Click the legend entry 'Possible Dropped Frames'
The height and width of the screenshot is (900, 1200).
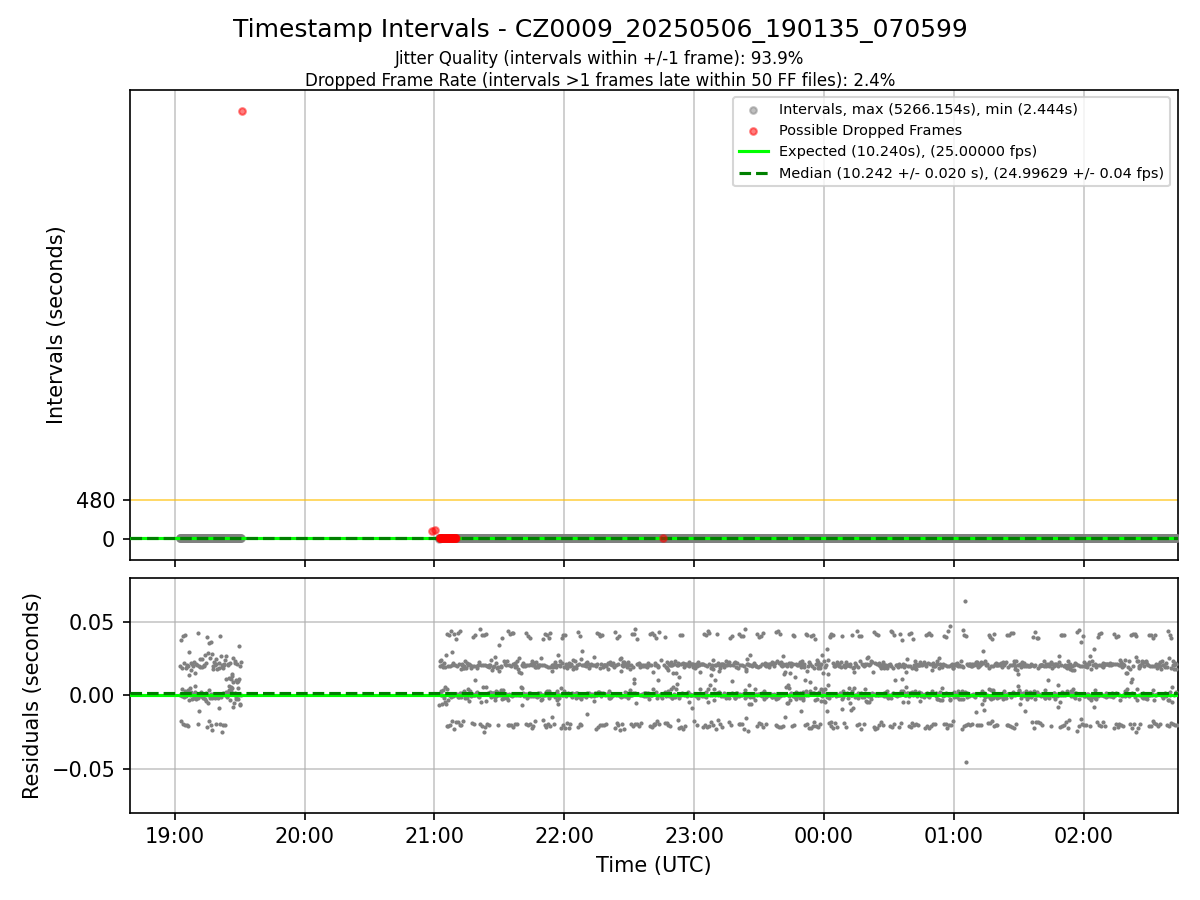[x=870, y=130]
